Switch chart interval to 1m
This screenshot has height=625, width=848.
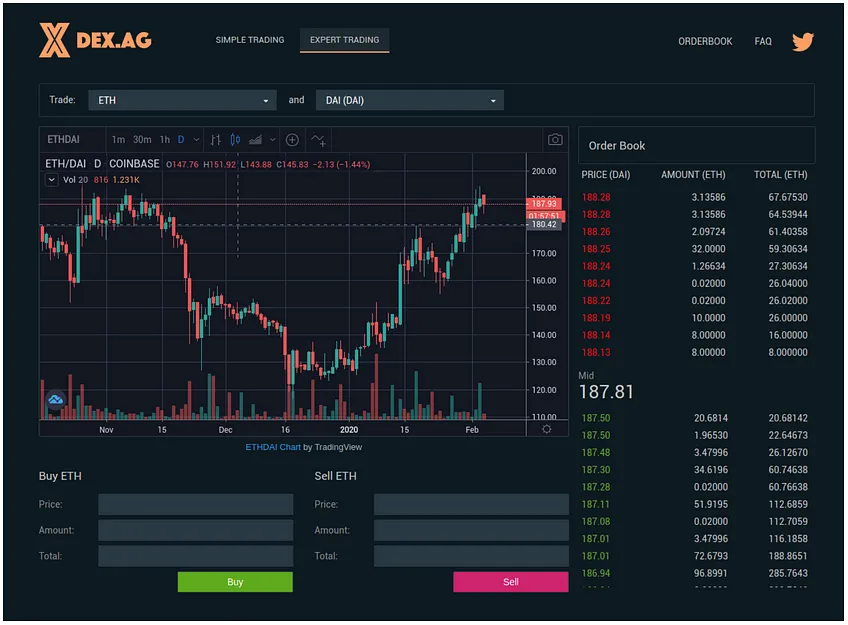pyautogui.click(x=118, y=140)
